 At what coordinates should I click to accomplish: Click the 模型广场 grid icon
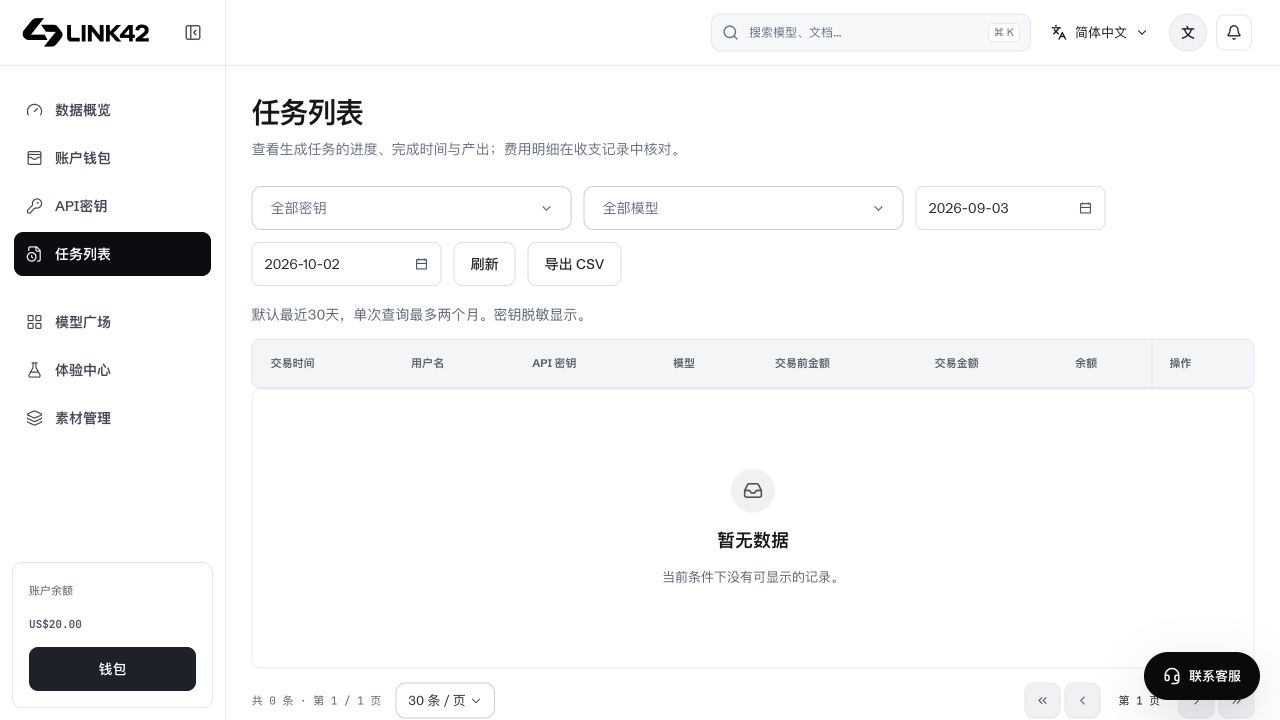(x=35, y=322)
